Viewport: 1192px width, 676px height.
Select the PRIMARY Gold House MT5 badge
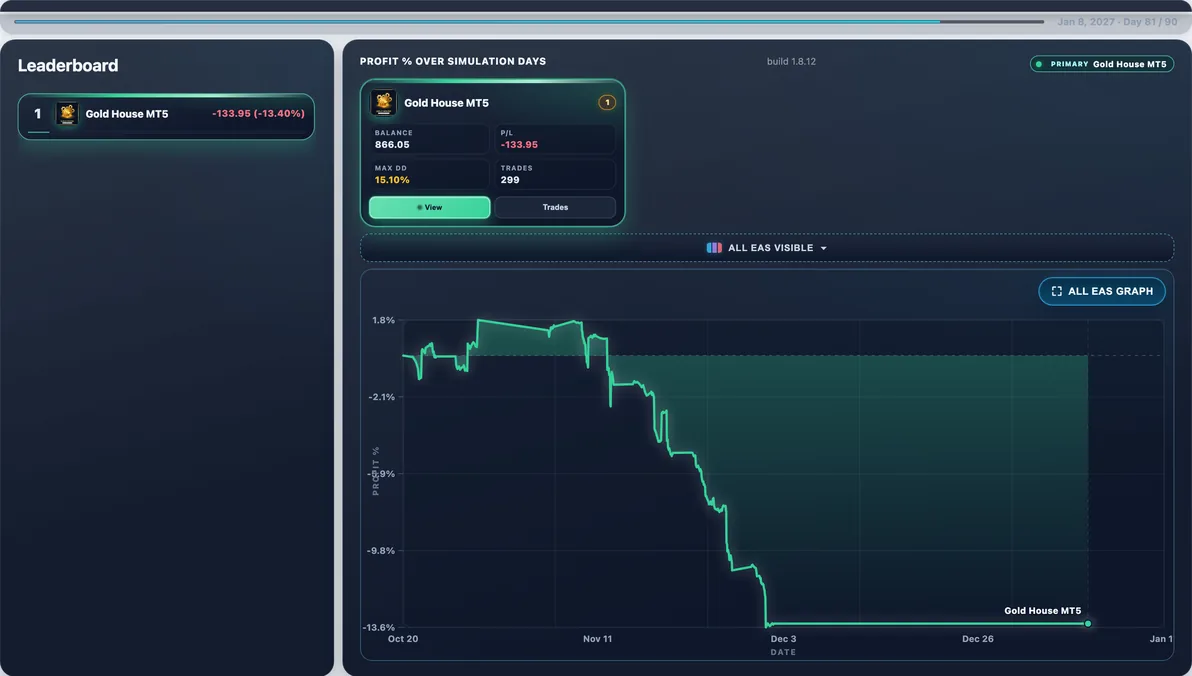point(1102,65)
